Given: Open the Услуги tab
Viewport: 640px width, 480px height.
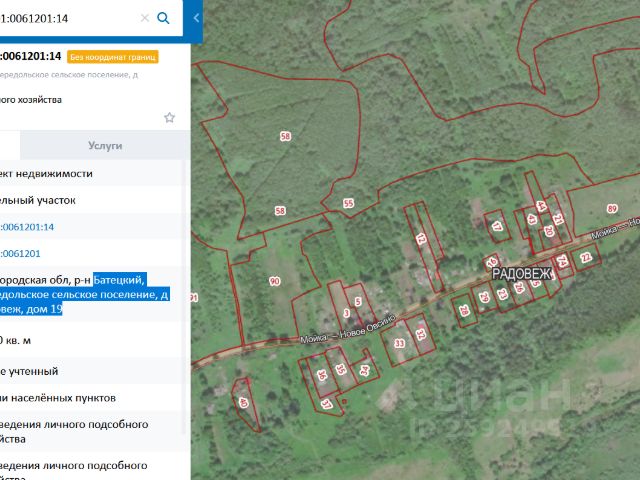Looking at the screenshot, I should coord(105,145).
